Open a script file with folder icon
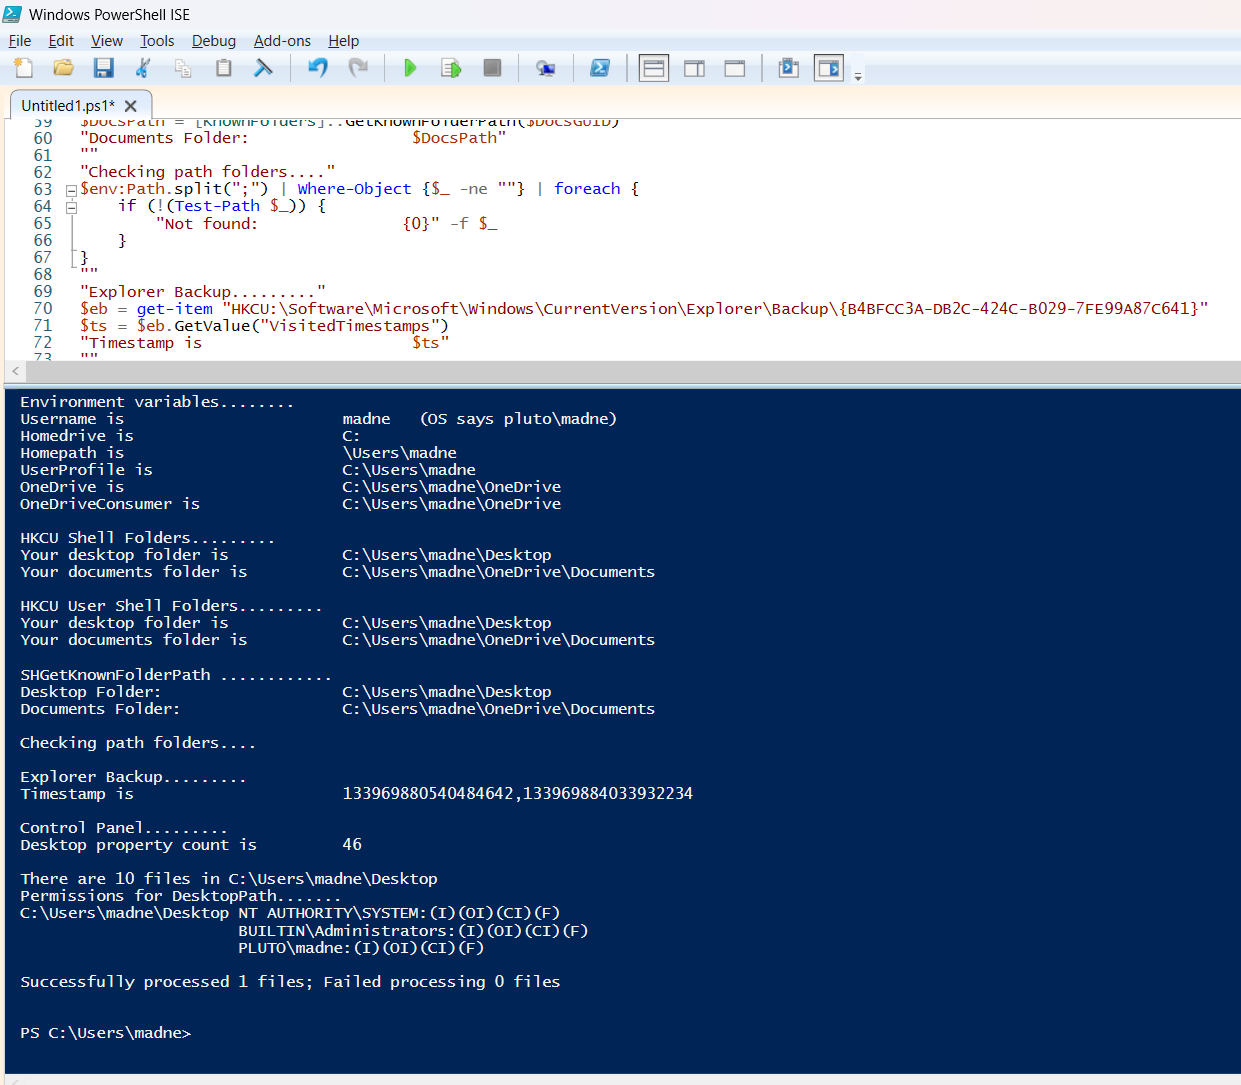 click(63, 68)
